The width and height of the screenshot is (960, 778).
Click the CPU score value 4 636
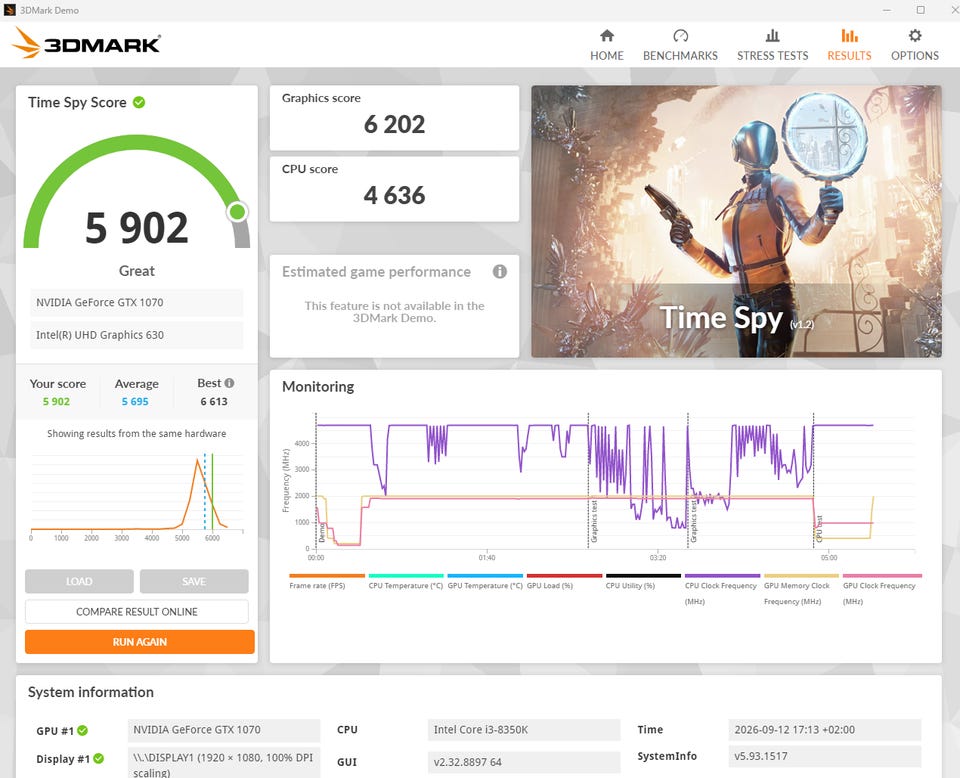click(x=394, y=196)
